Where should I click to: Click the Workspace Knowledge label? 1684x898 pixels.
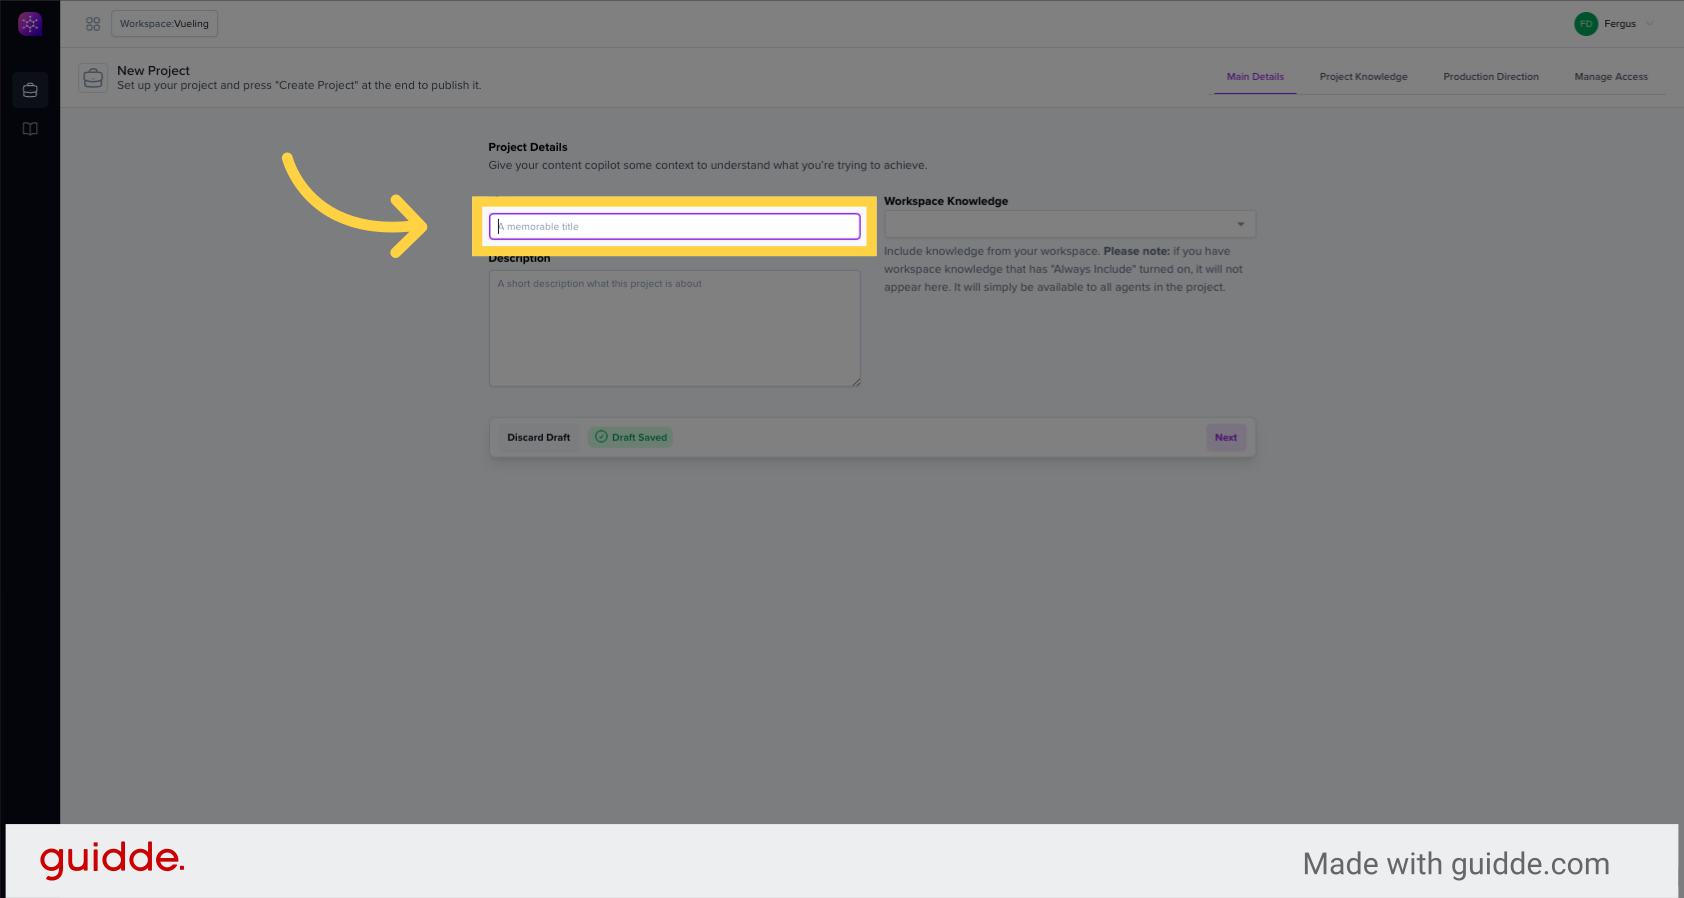click(946, 201)
